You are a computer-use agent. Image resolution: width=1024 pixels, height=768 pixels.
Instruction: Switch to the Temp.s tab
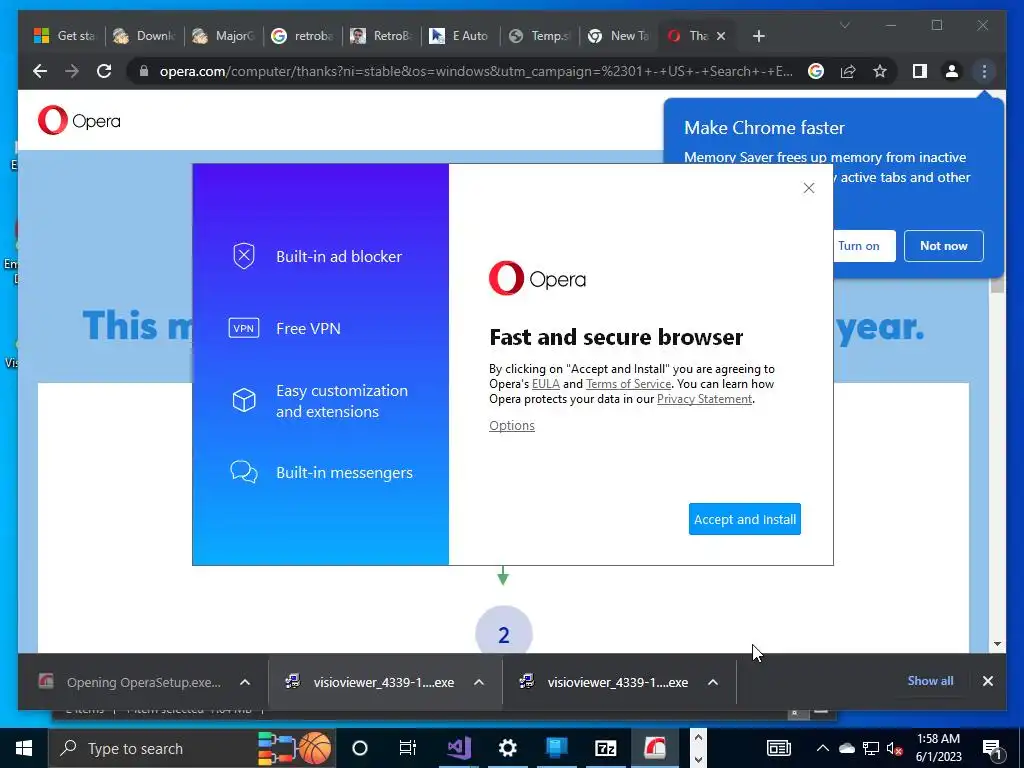[x=539, y=36]
